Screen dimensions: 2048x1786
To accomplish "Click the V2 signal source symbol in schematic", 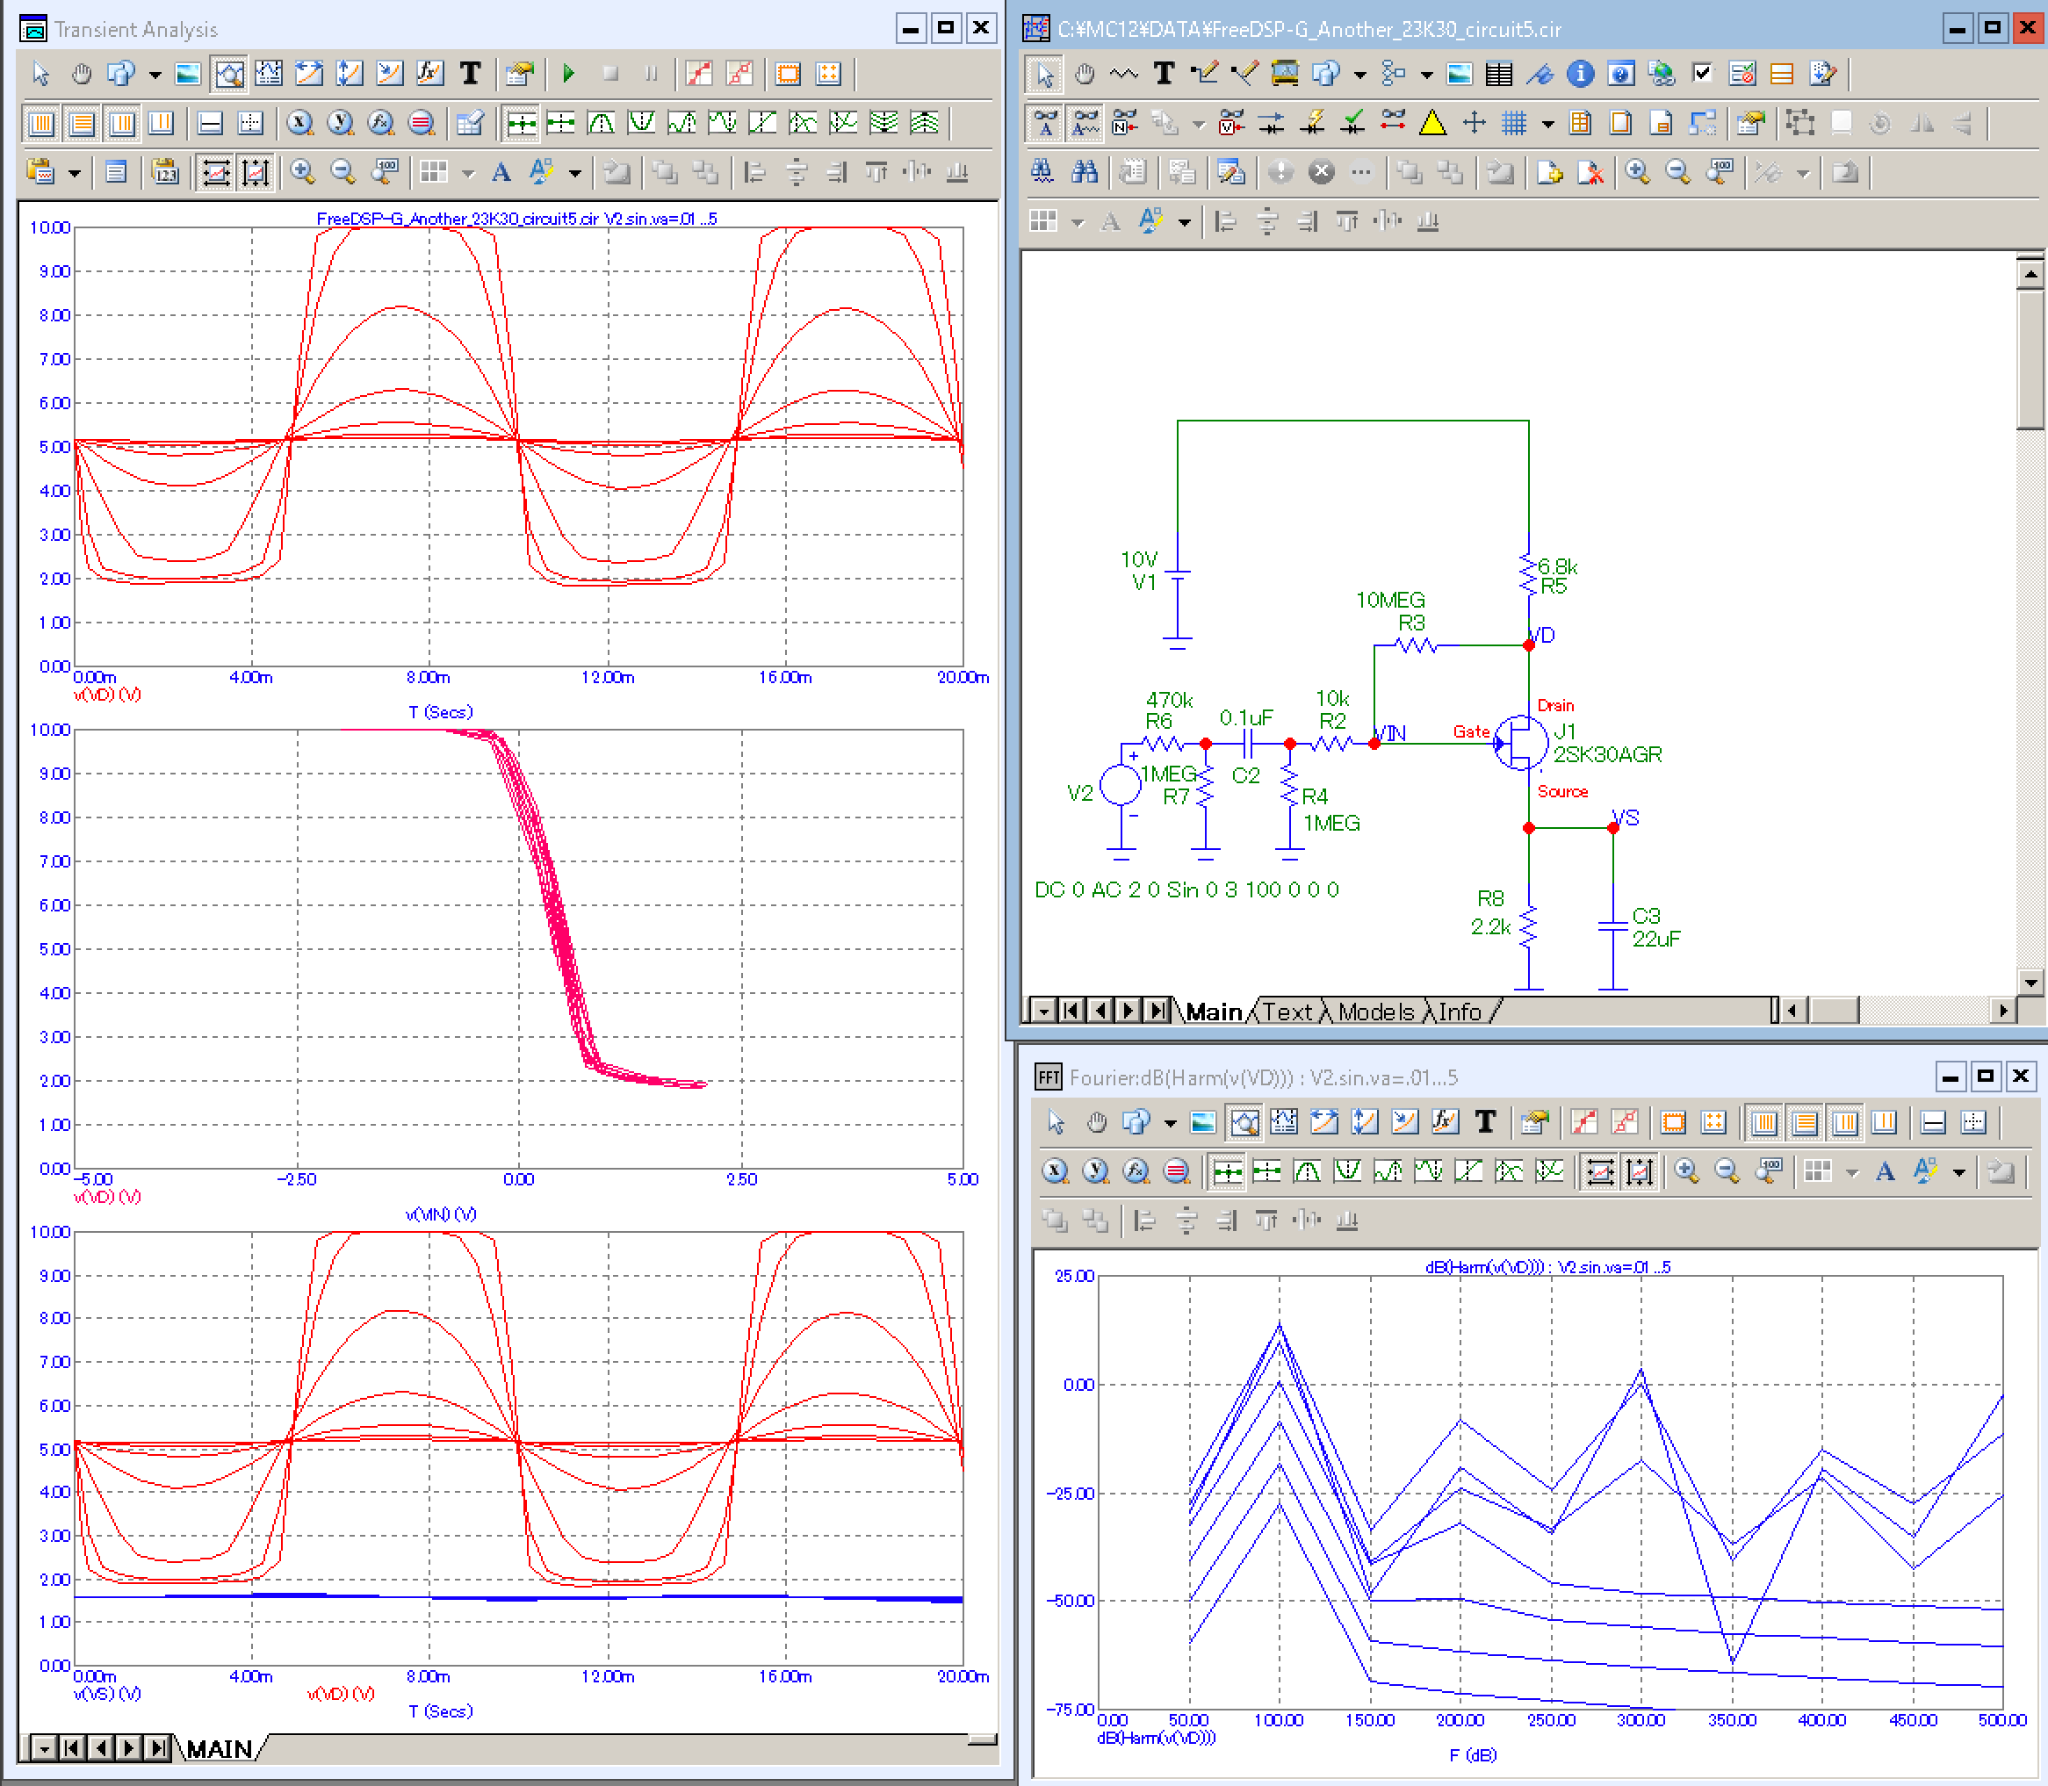I will 1120,786.
